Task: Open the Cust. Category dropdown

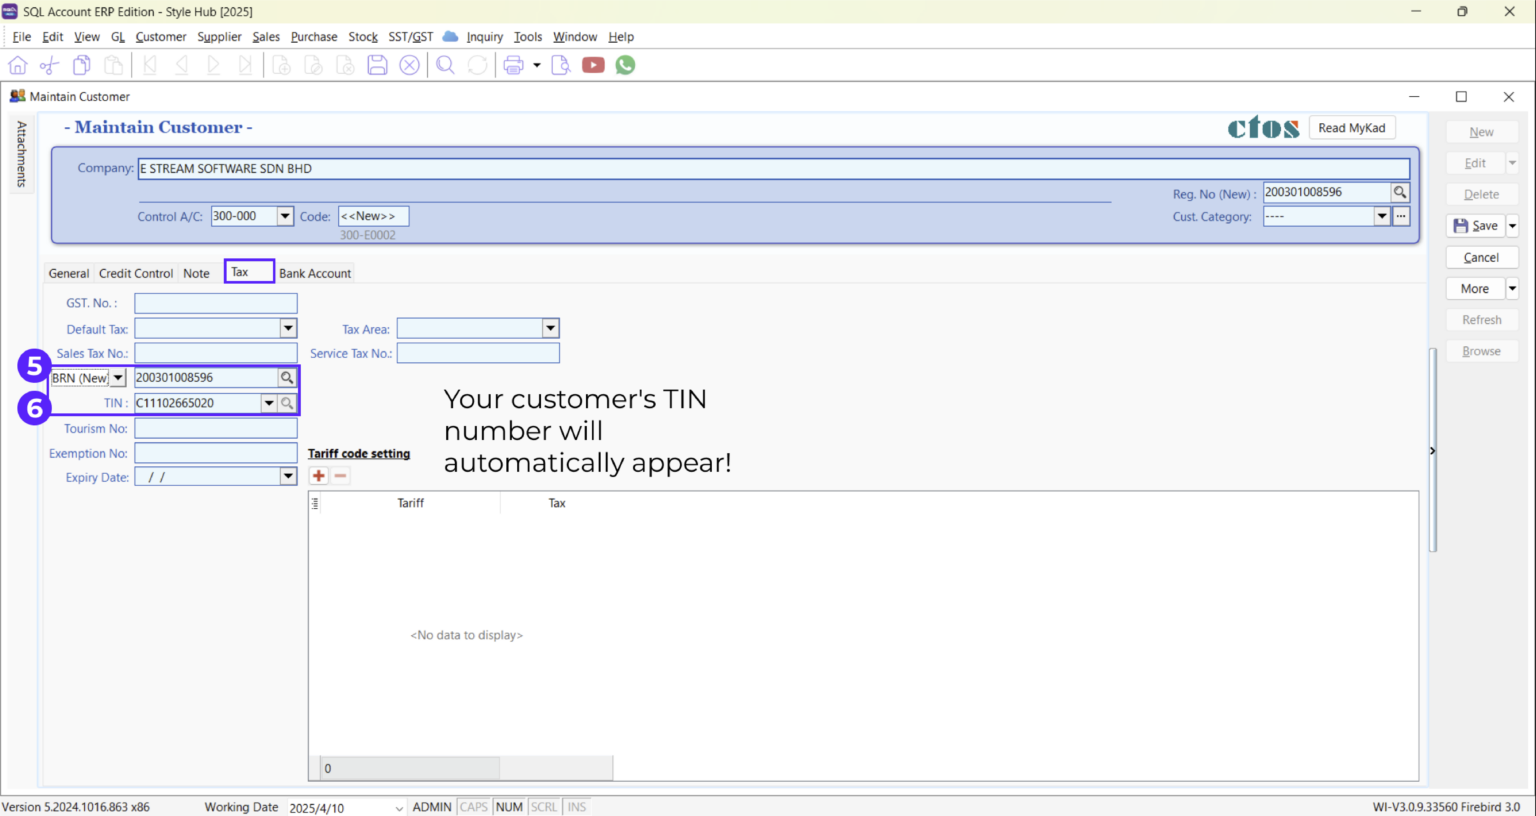Action: [x=1381, y=216]
